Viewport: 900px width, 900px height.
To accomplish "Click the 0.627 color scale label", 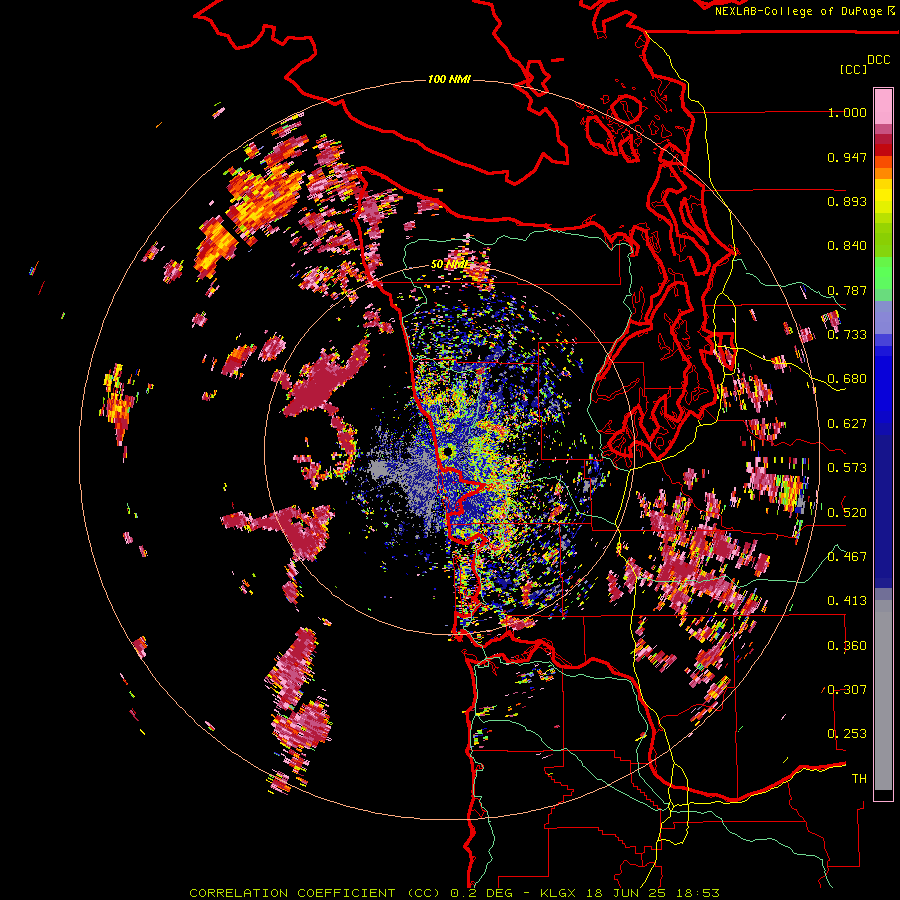I will pyautogui.click(x=847, y=424).
